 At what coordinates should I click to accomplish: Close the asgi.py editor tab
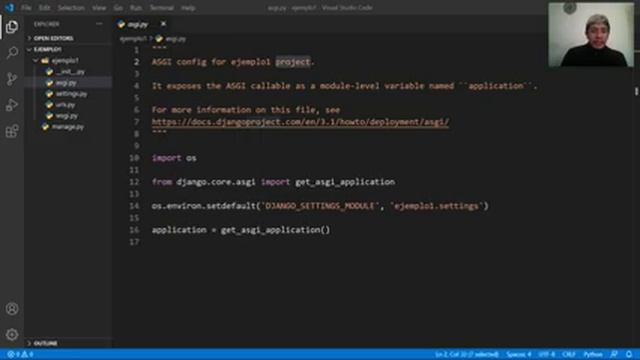point(163,24)
